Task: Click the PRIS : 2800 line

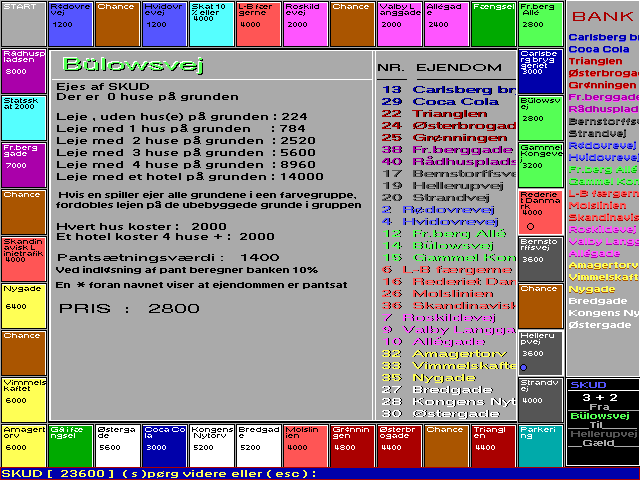Action: click(x=129, y=308)
